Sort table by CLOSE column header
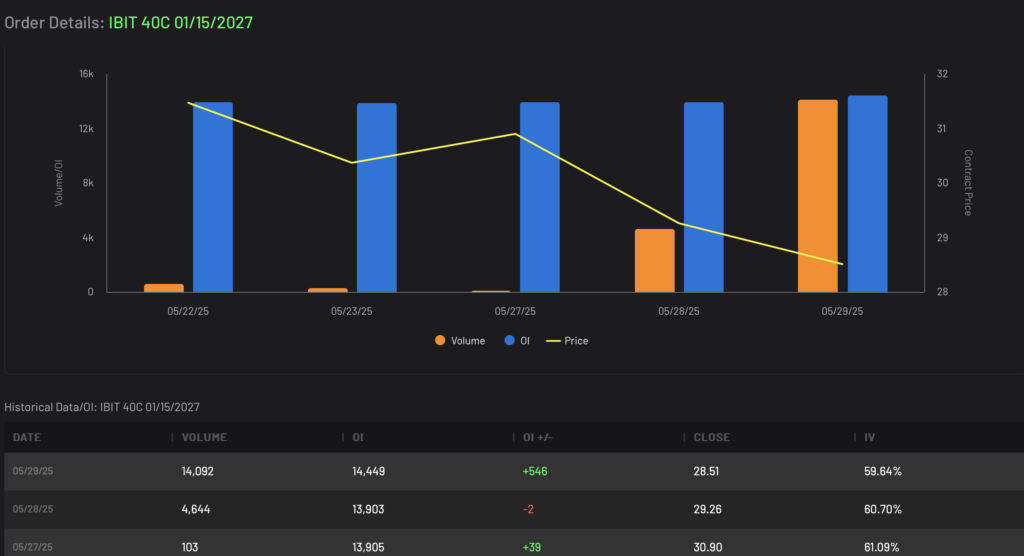This screenshot has height=556, width=1024. (712, 437)
